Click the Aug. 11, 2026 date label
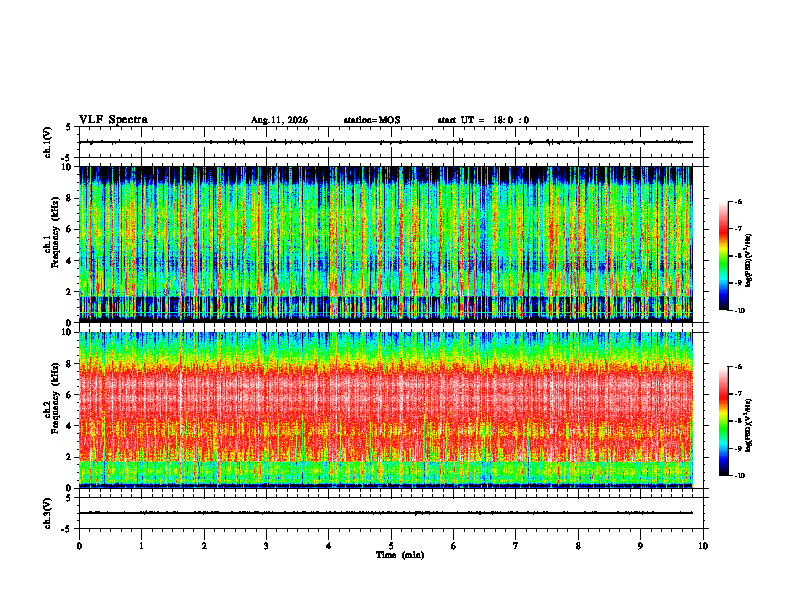This screenshot has width=792, height=612. (x=279, y=120)
